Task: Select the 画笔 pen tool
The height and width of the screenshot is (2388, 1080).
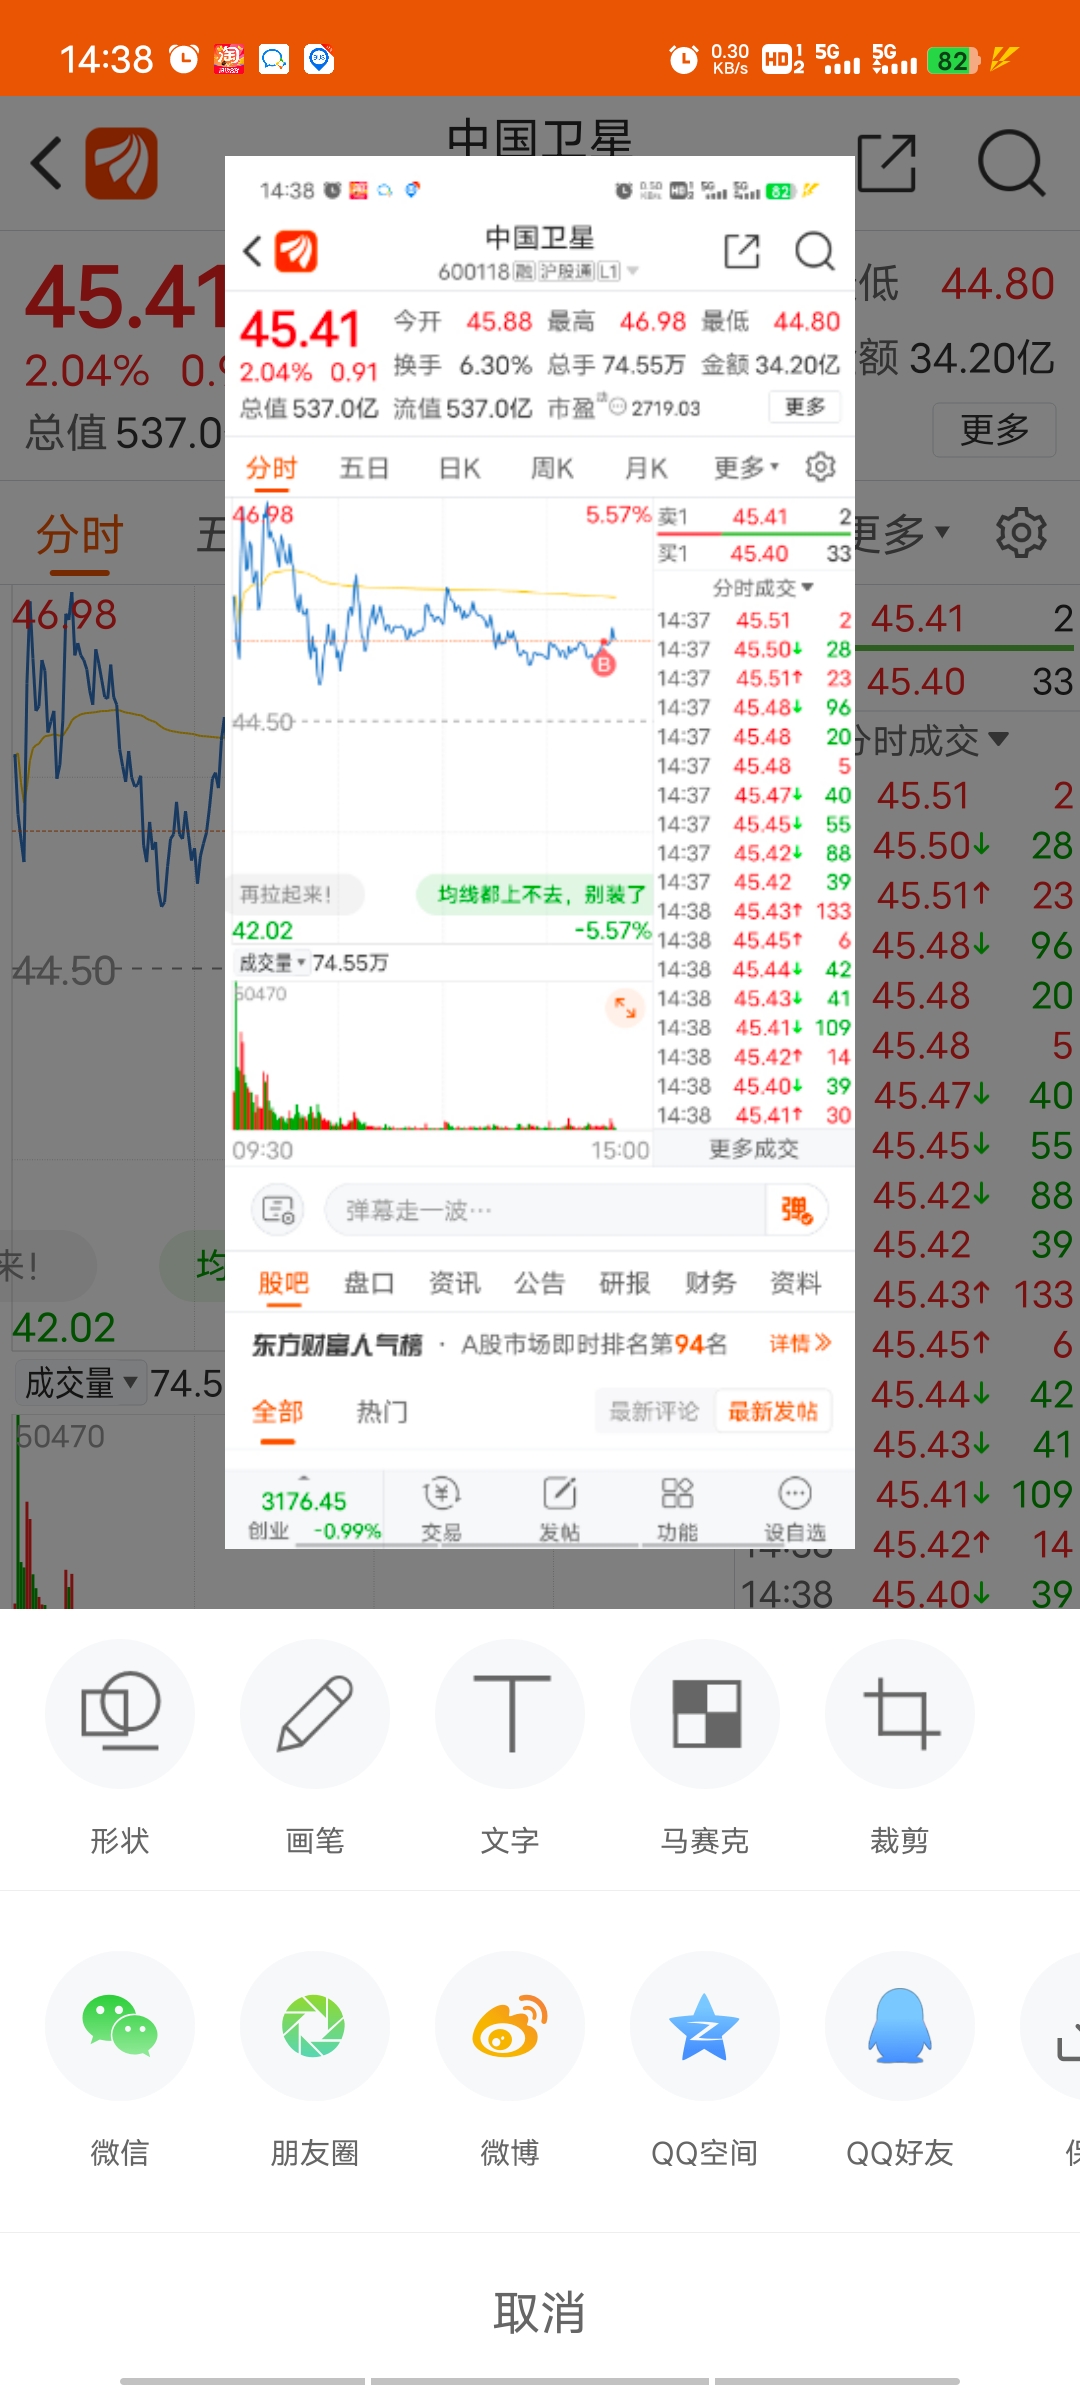Action: point(315,1713)
